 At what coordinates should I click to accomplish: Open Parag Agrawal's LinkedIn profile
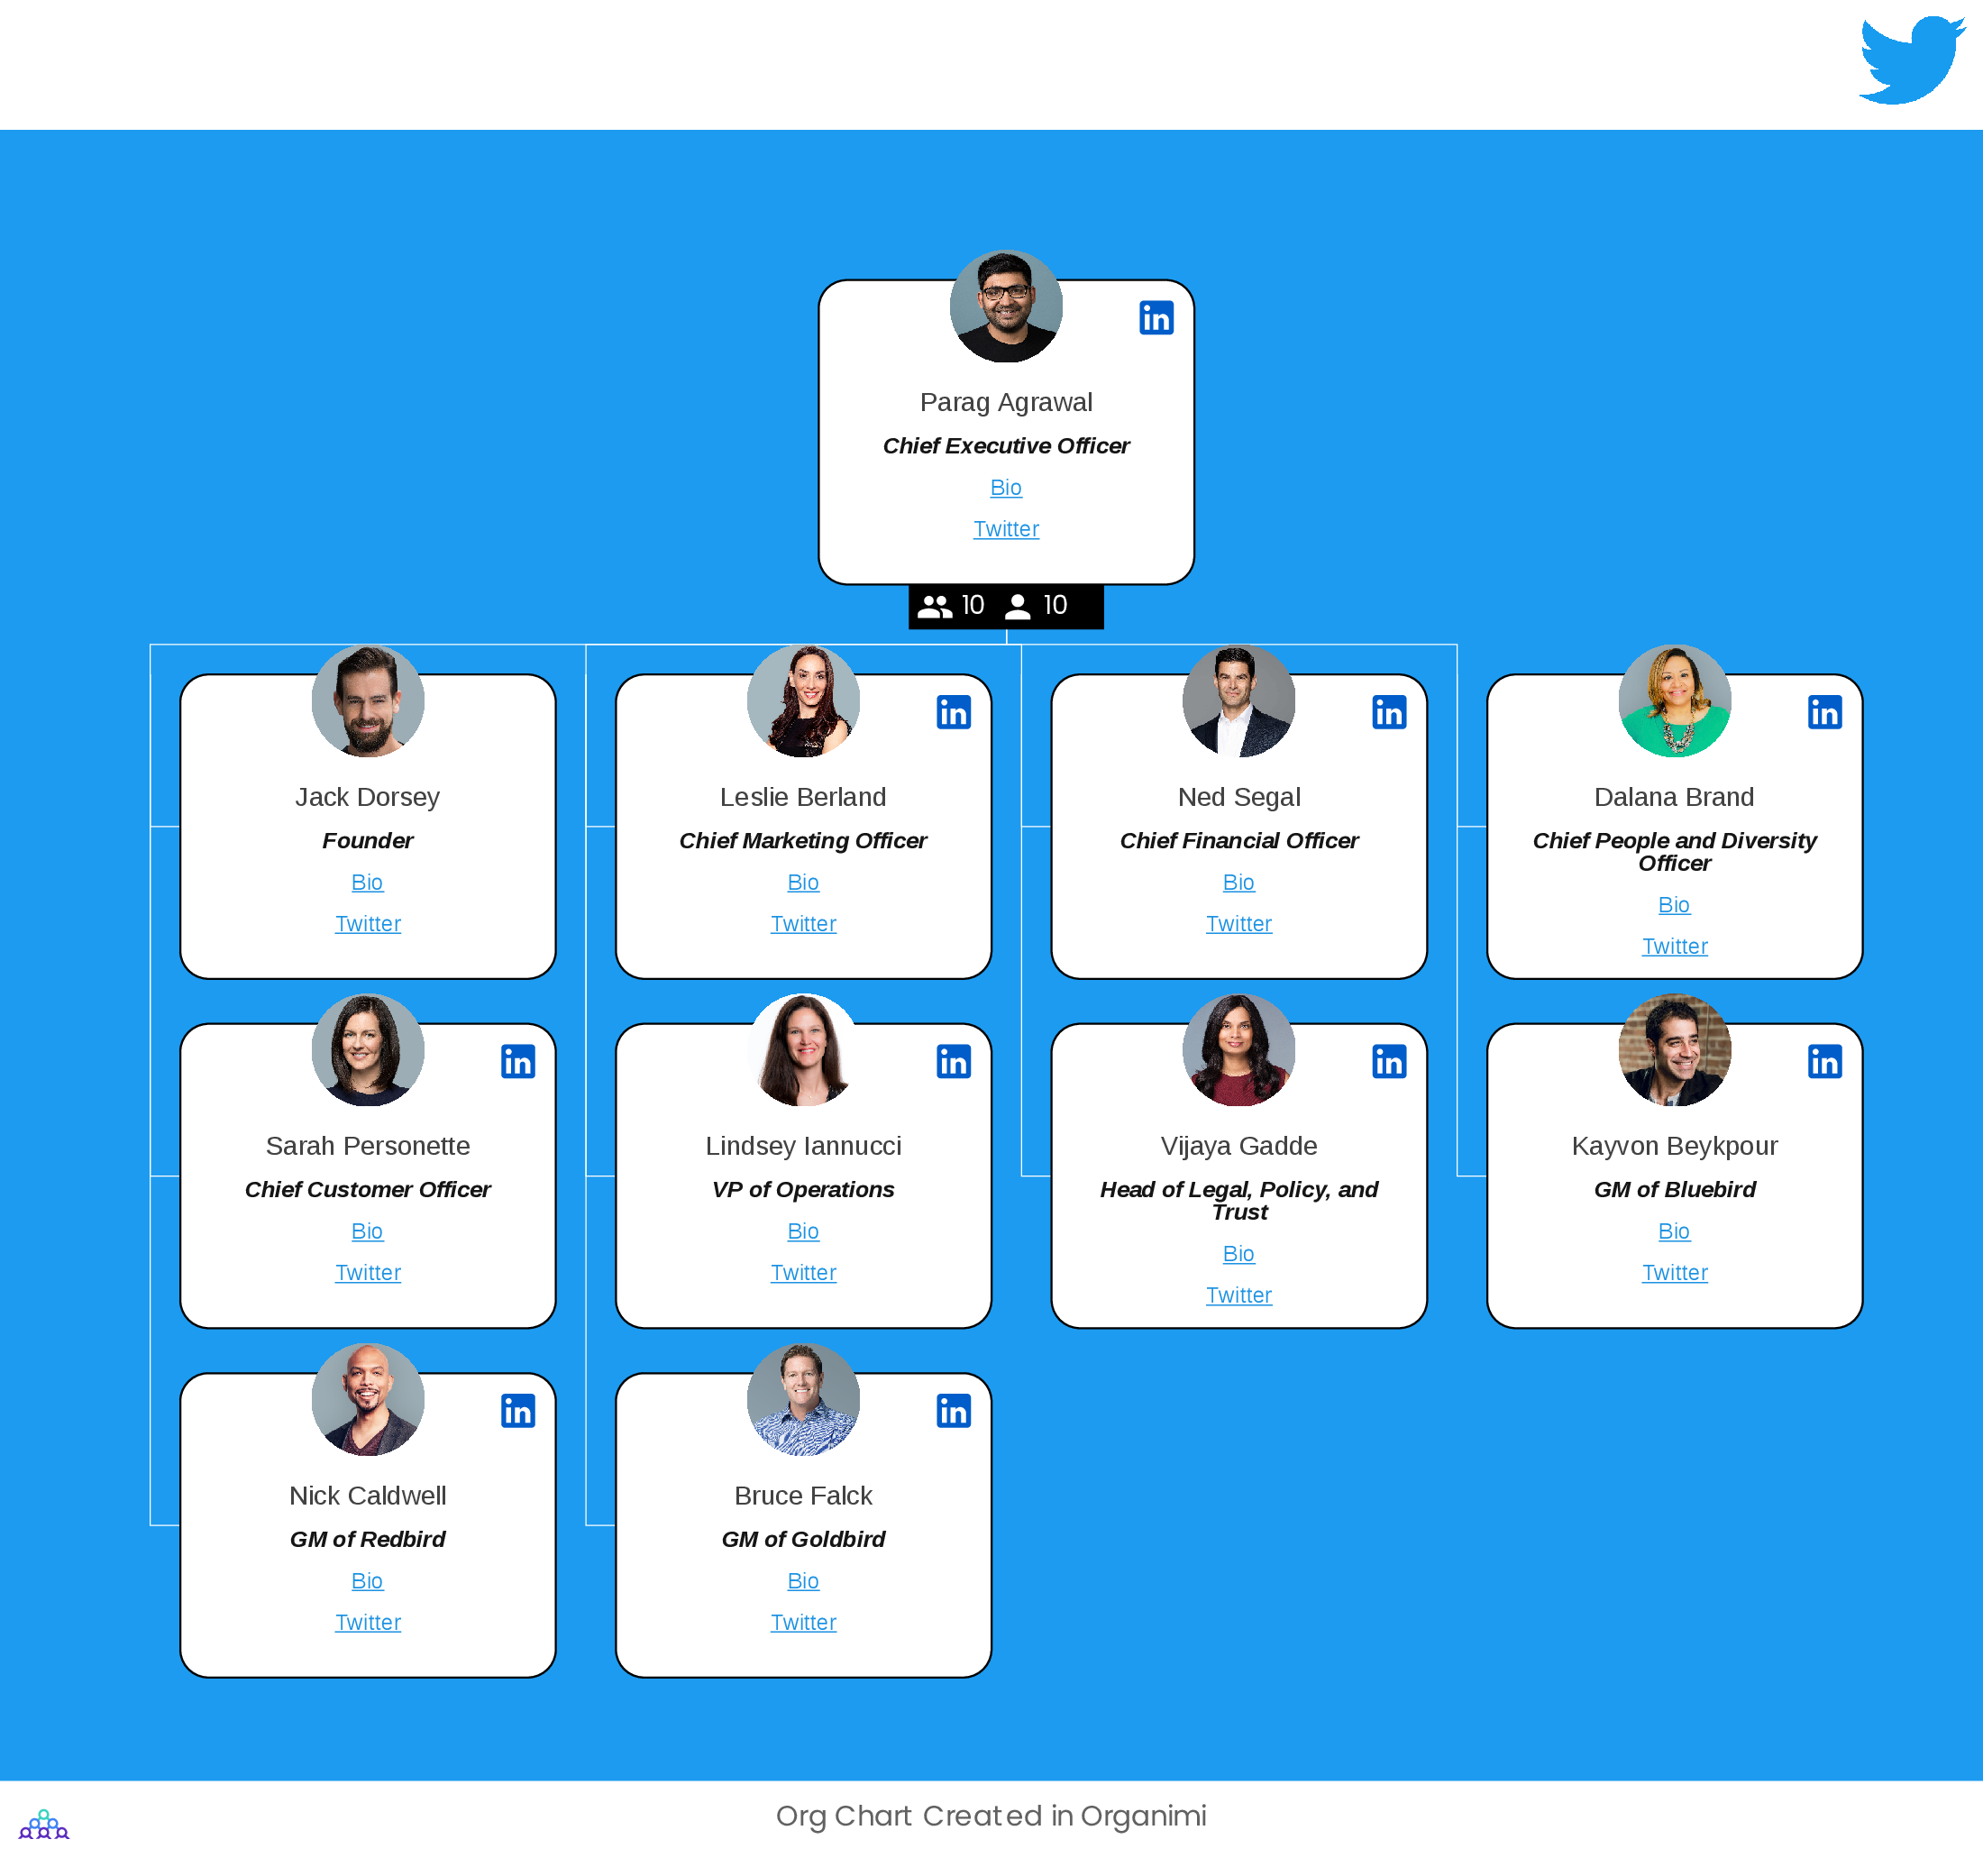[1156, 317]
